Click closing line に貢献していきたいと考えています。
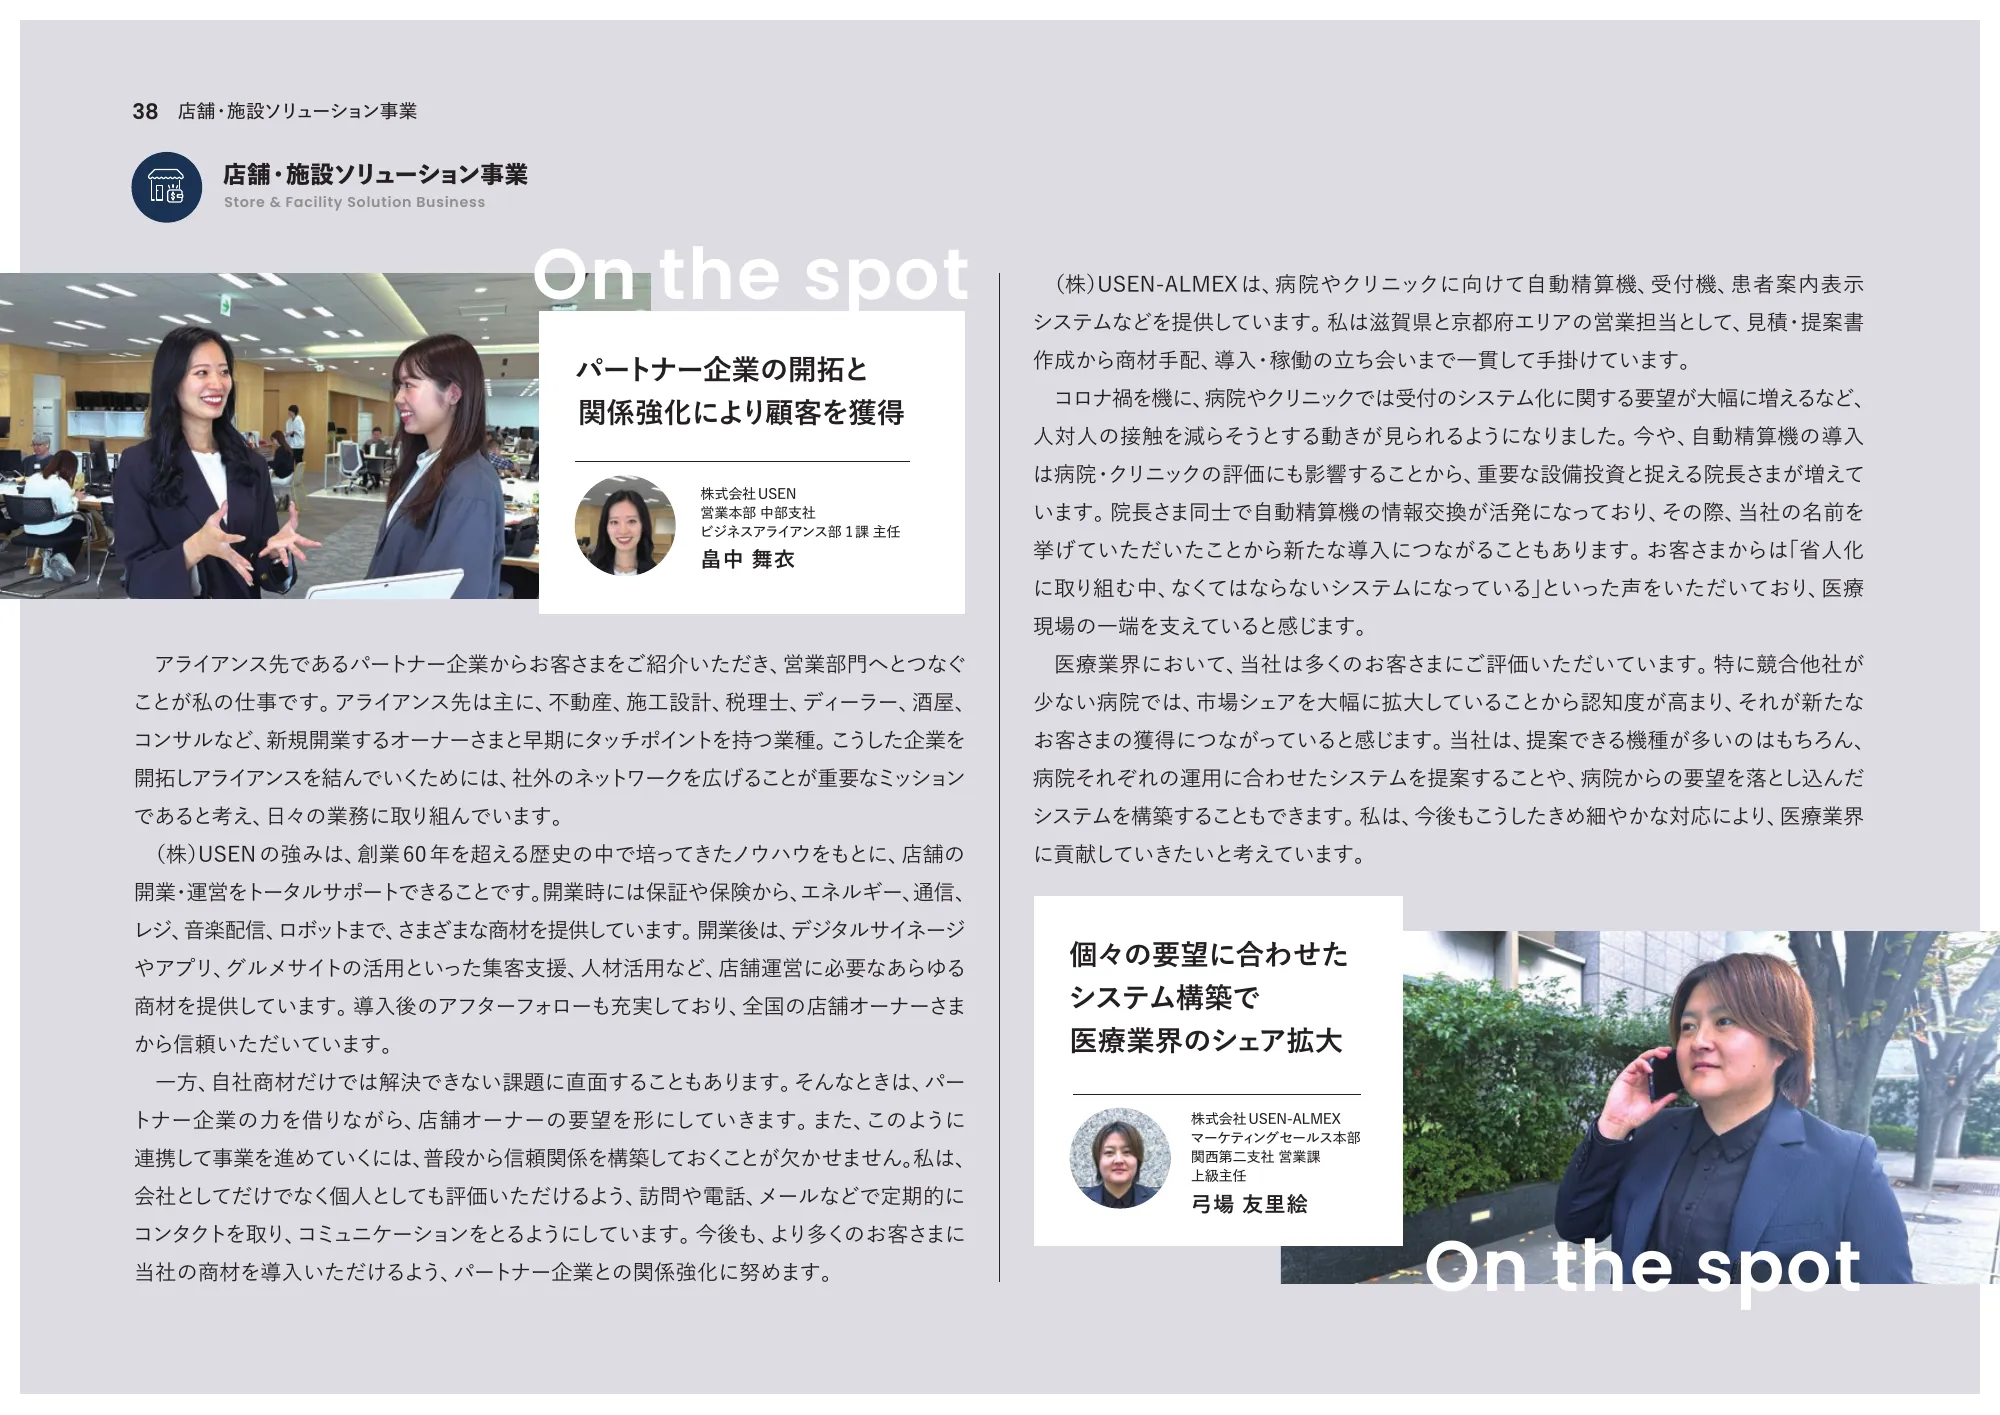Image resolution: width=2000 pixels, height=1415 pixels. 1199,854
